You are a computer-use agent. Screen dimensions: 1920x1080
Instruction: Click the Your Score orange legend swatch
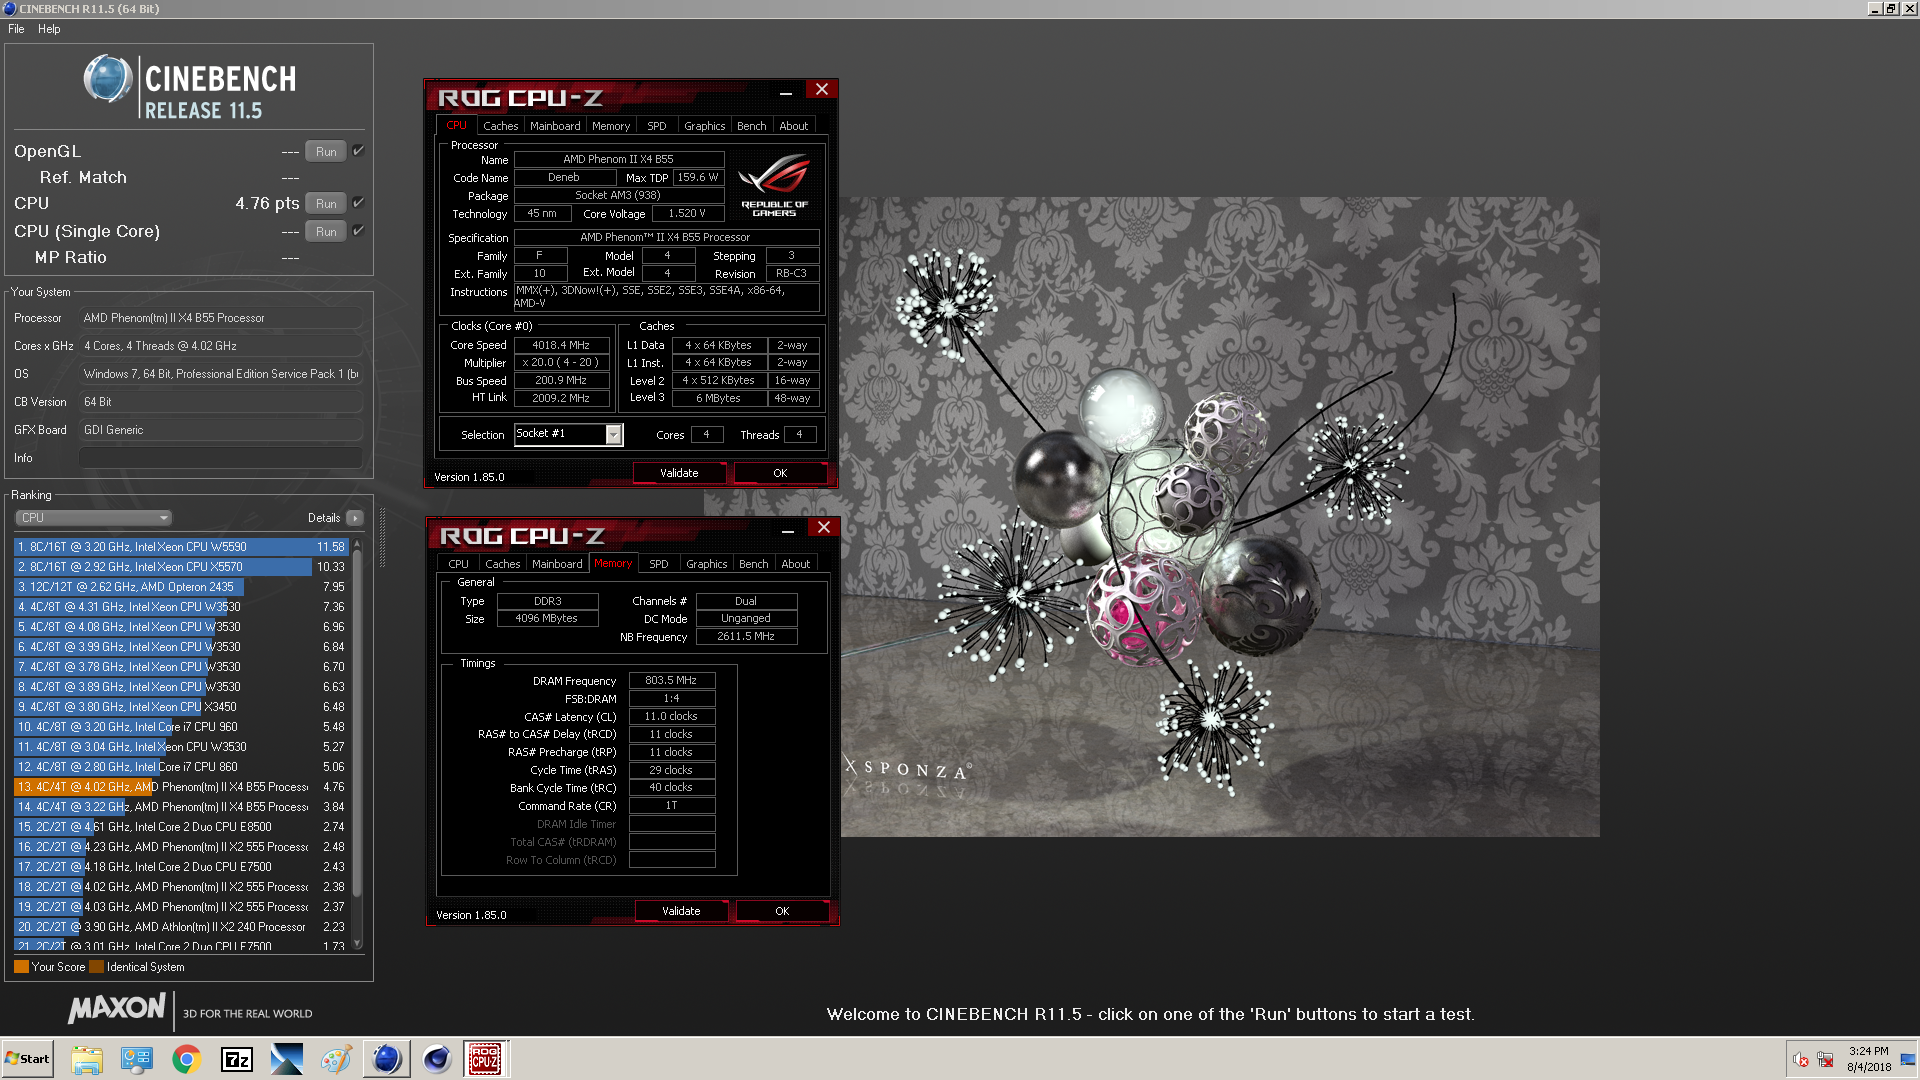21,967
